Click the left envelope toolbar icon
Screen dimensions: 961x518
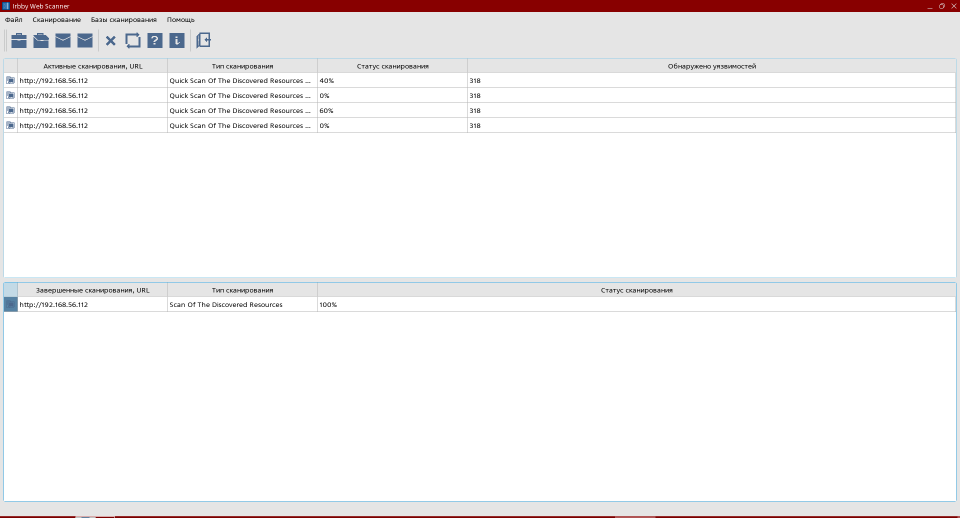(x=63, y=41)
